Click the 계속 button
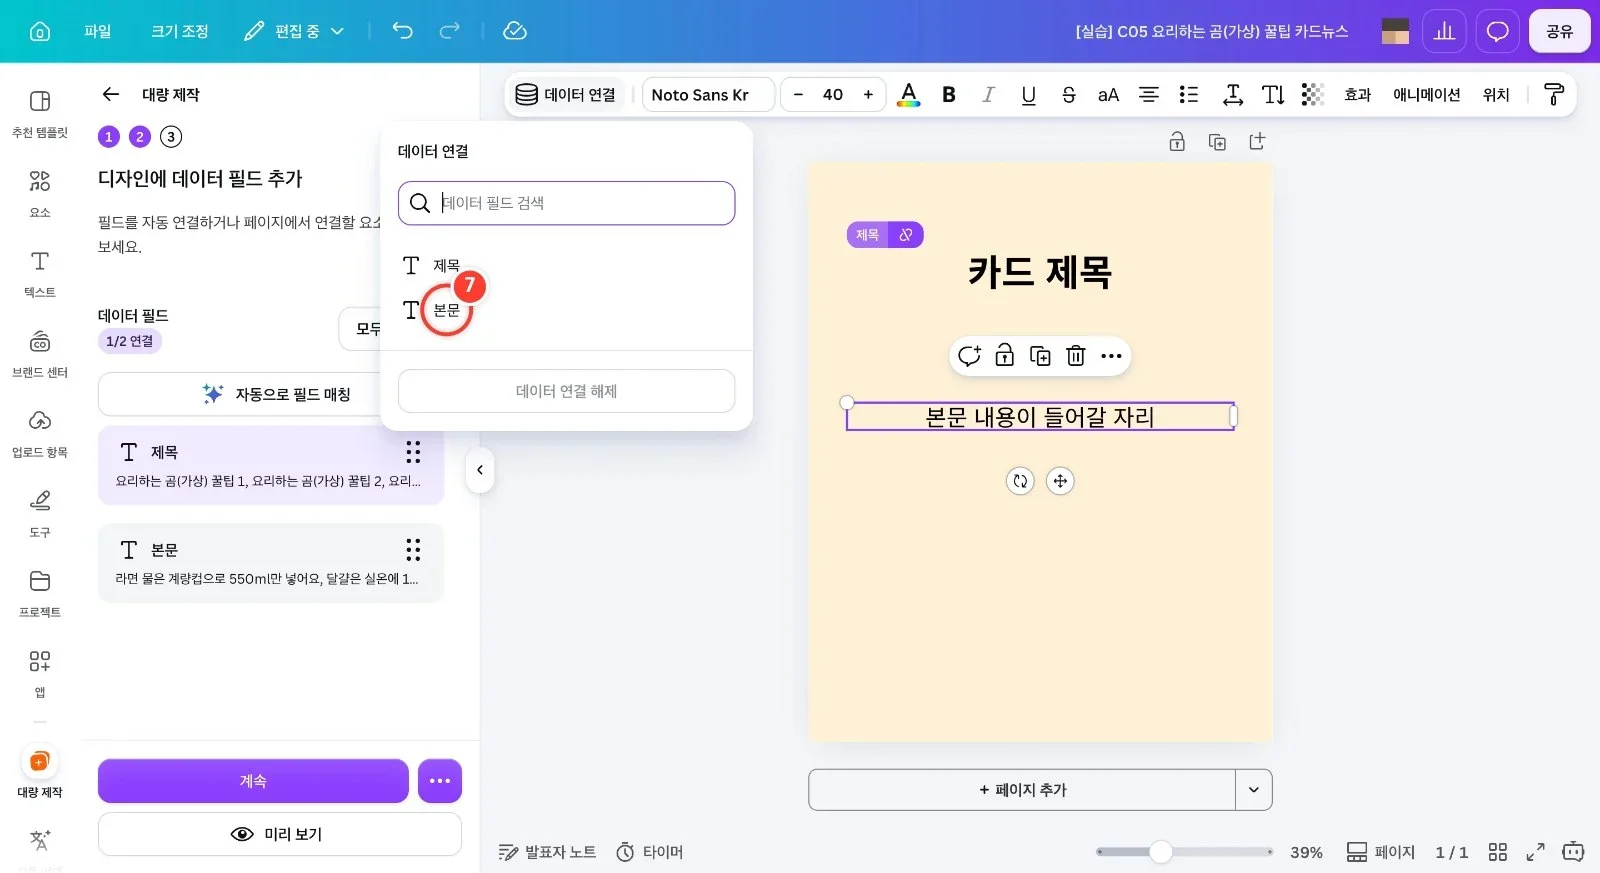The image size is (1600, 873). (x=253, y=781)
